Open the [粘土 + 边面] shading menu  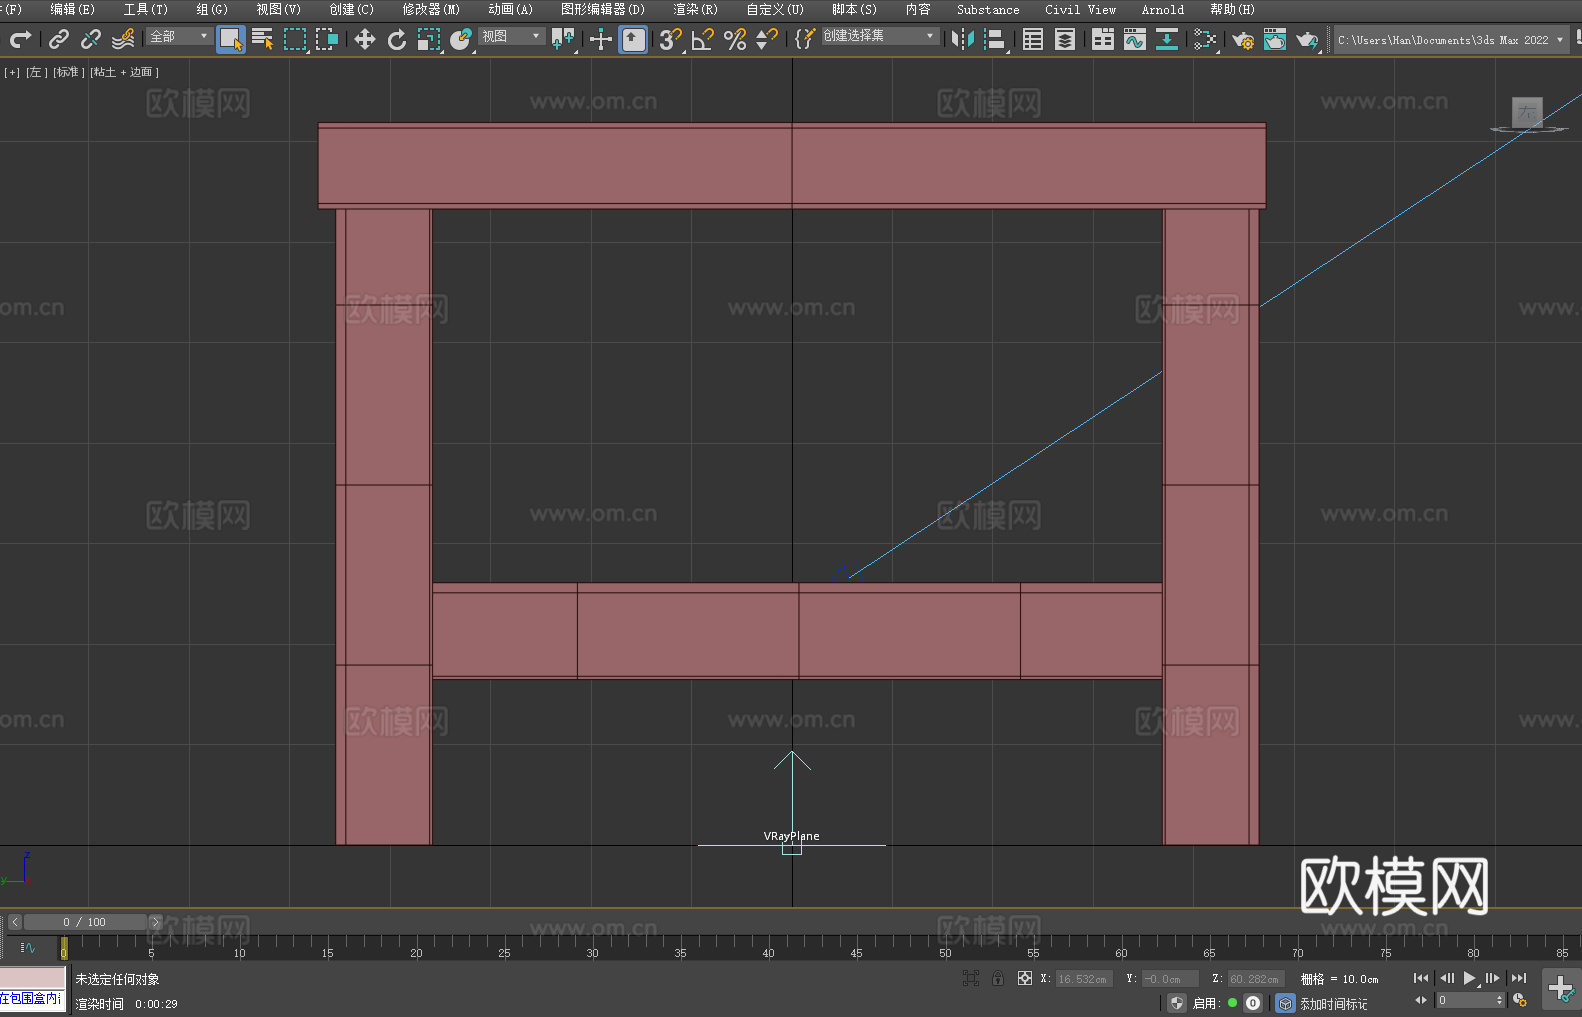tap(124, 72)
